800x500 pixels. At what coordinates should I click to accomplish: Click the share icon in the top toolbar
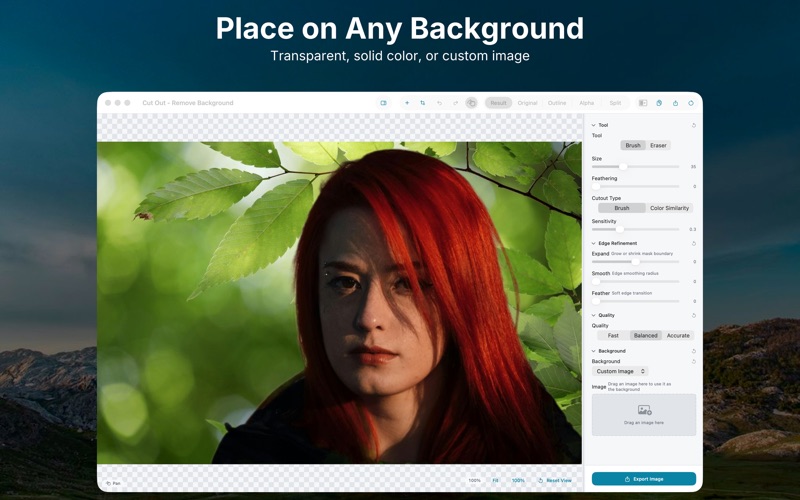coord(675,103)
